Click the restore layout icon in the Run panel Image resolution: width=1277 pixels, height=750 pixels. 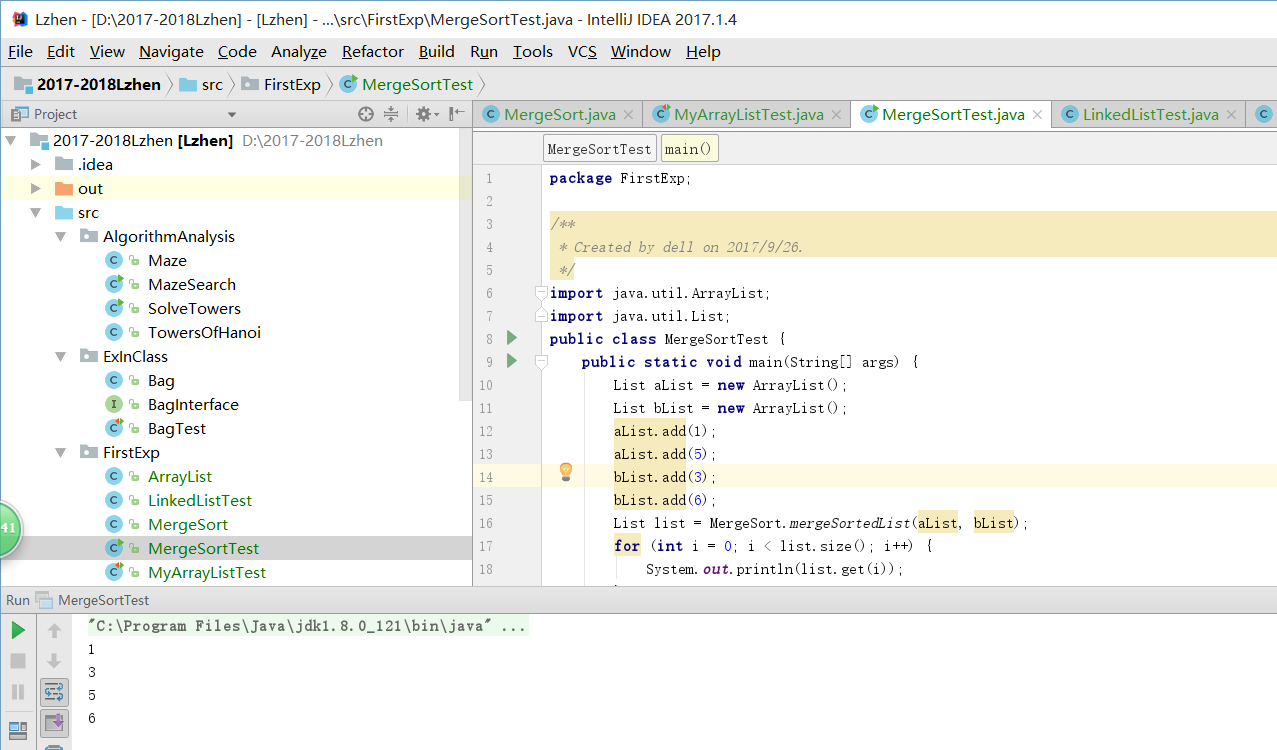(18, 729)
